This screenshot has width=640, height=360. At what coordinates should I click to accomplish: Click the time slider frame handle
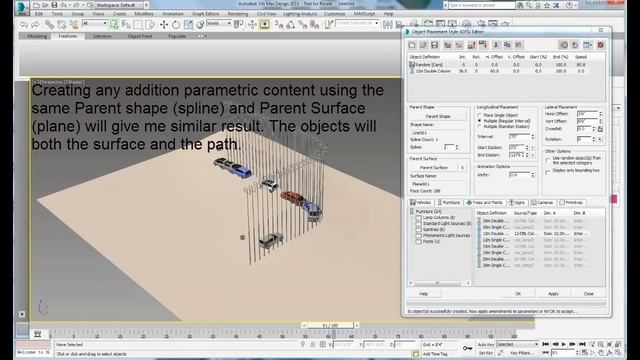330,325
